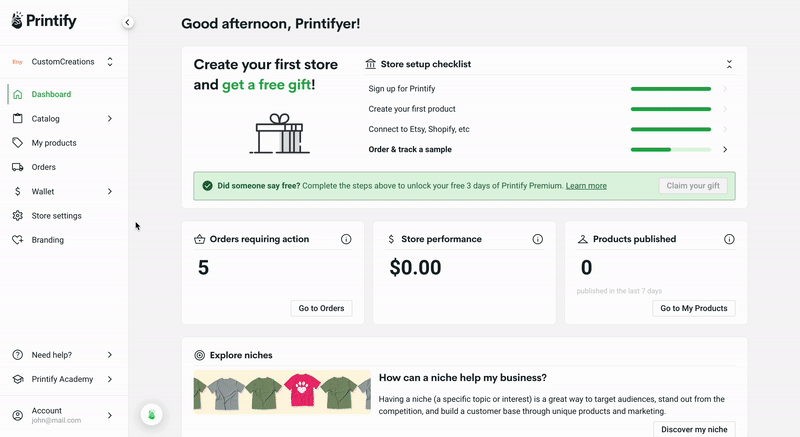
Task: Open the green Printify chat bubble icon
Action: (x=152, y=415)
